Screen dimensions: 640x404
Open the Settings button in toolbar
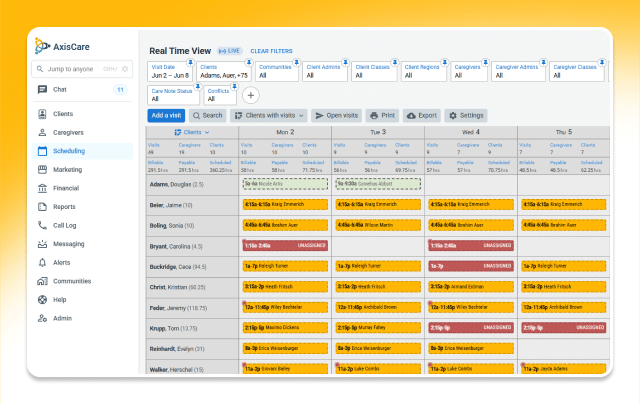(x=466, y=115)
